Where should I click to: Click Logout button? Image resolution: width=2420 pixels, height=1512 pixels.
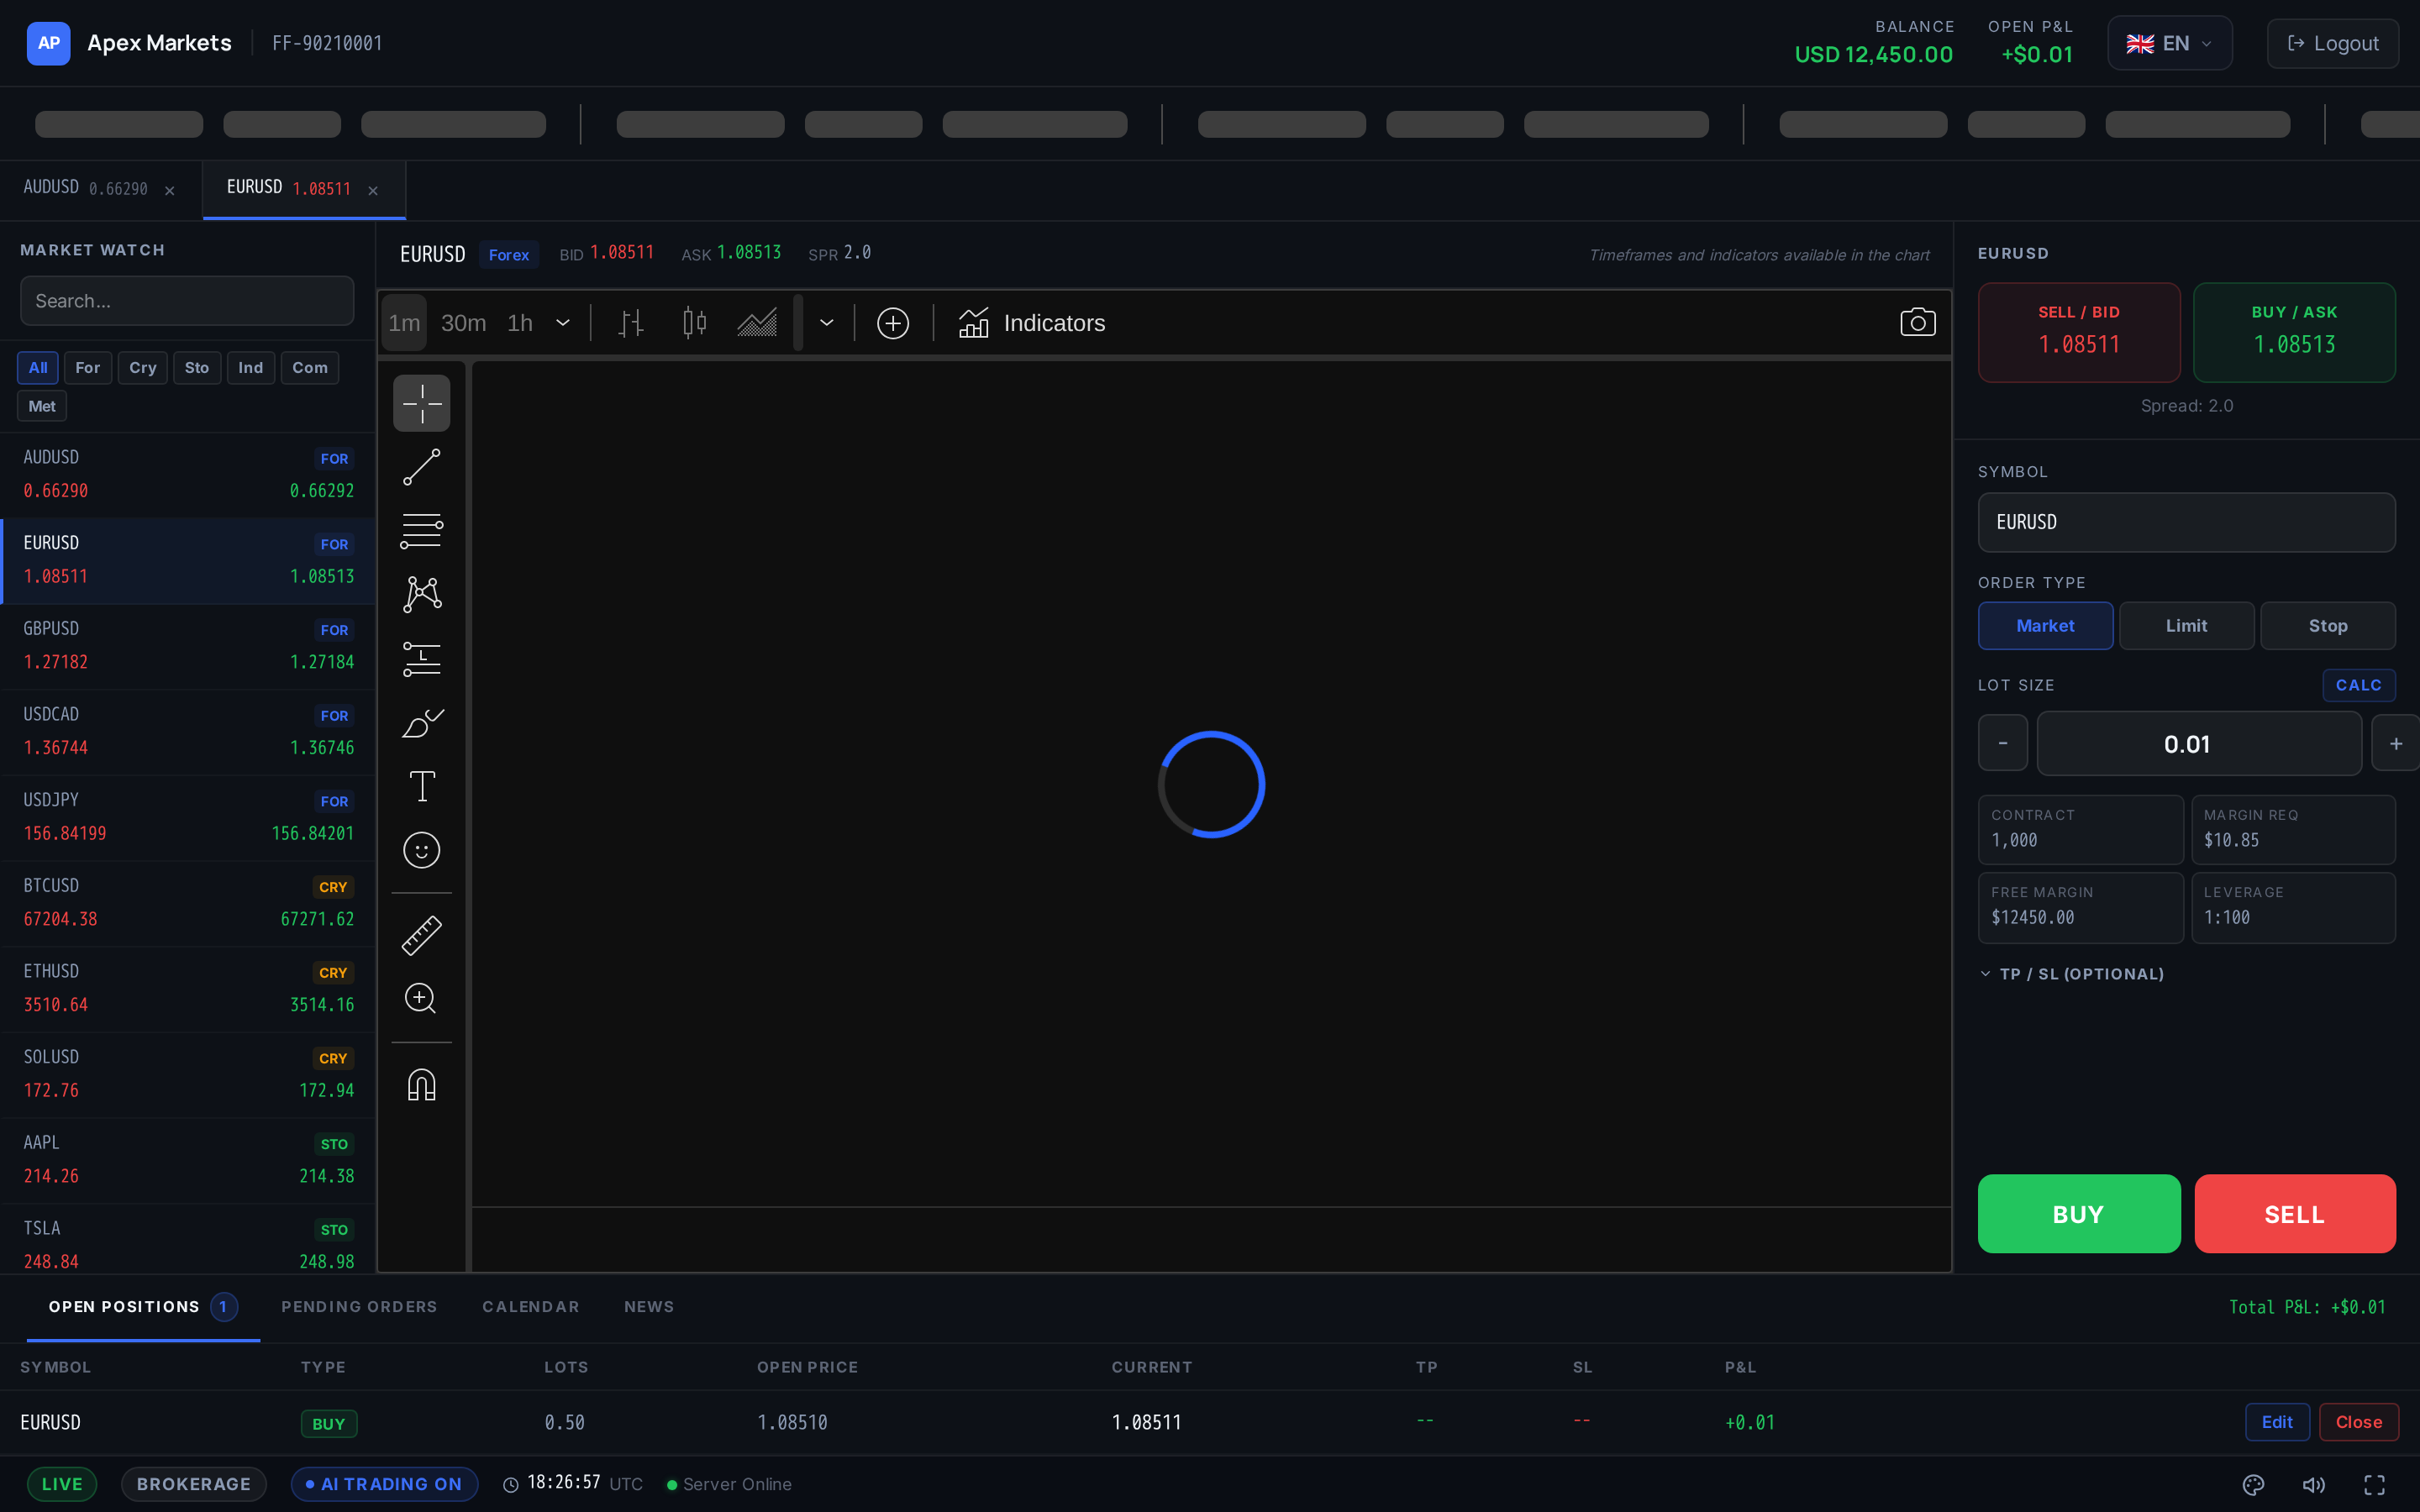2332,43
